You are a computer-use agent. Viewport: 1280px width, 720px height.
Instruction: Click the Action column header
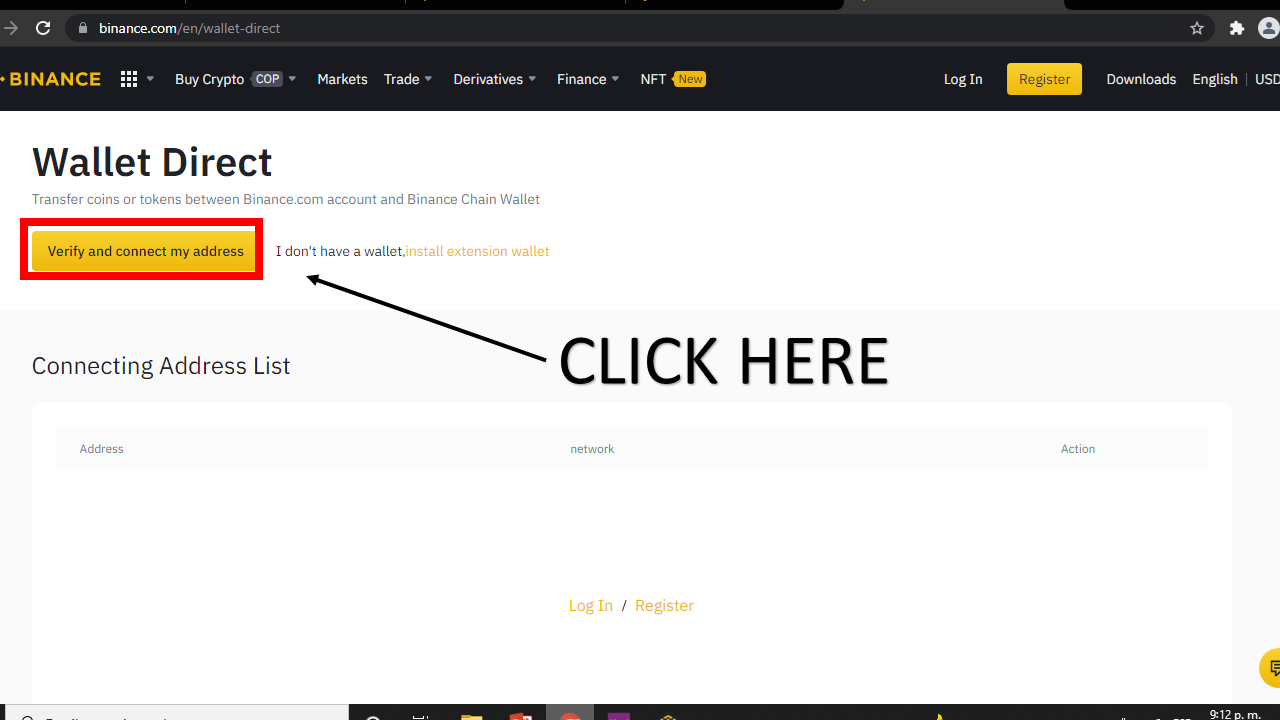[1078, 449]
